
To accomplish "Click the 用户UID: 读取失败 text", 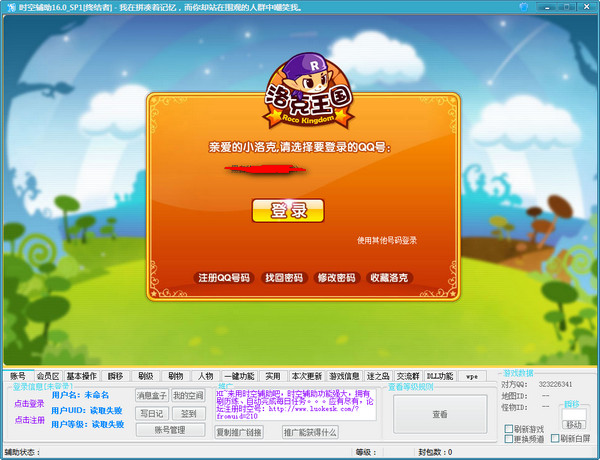I will 86,410.
